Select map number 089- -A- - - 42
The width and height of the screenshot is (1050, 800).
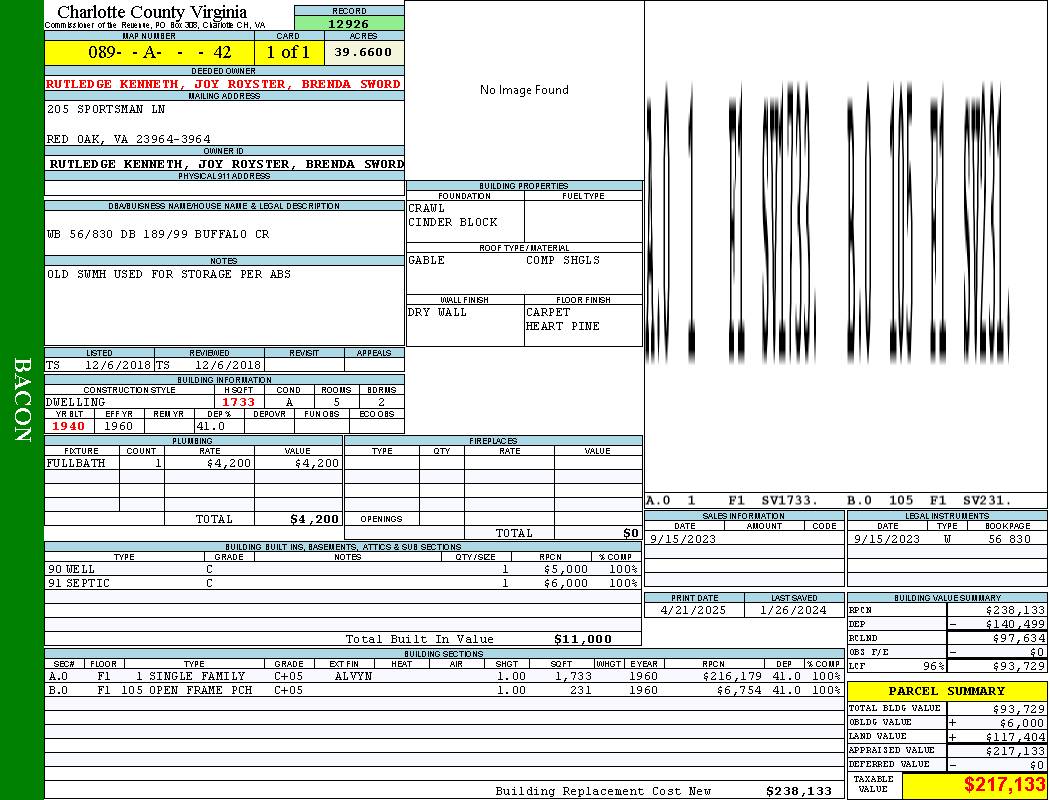159,52
